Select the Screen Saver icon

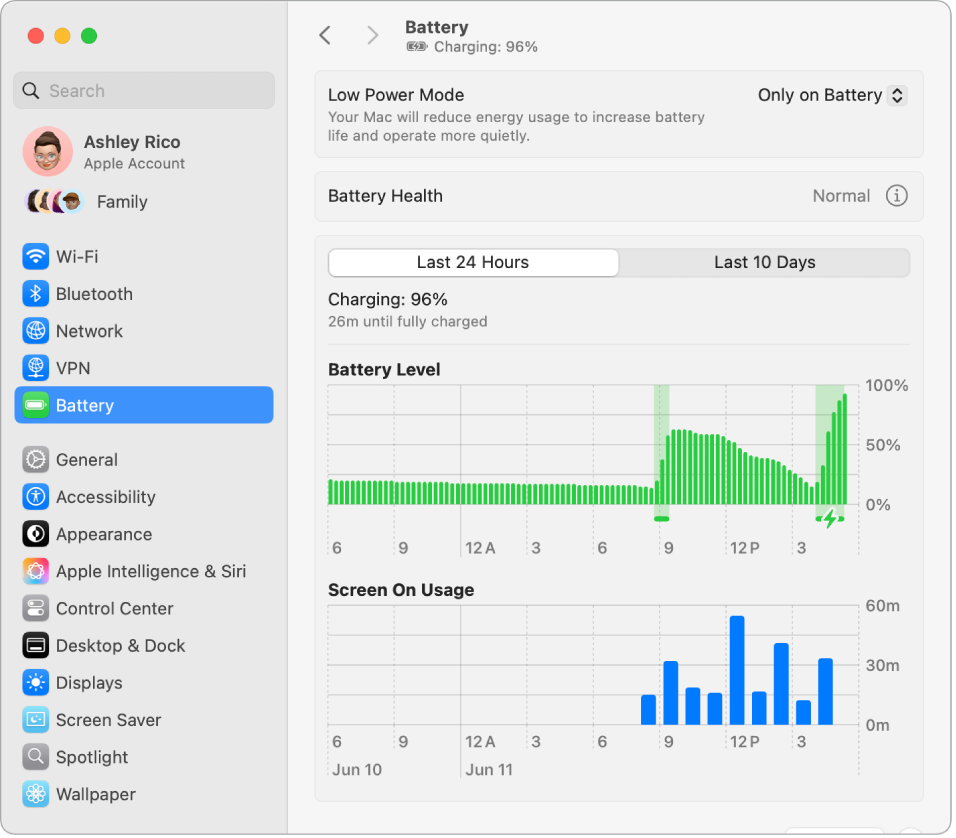coord(36,720)
